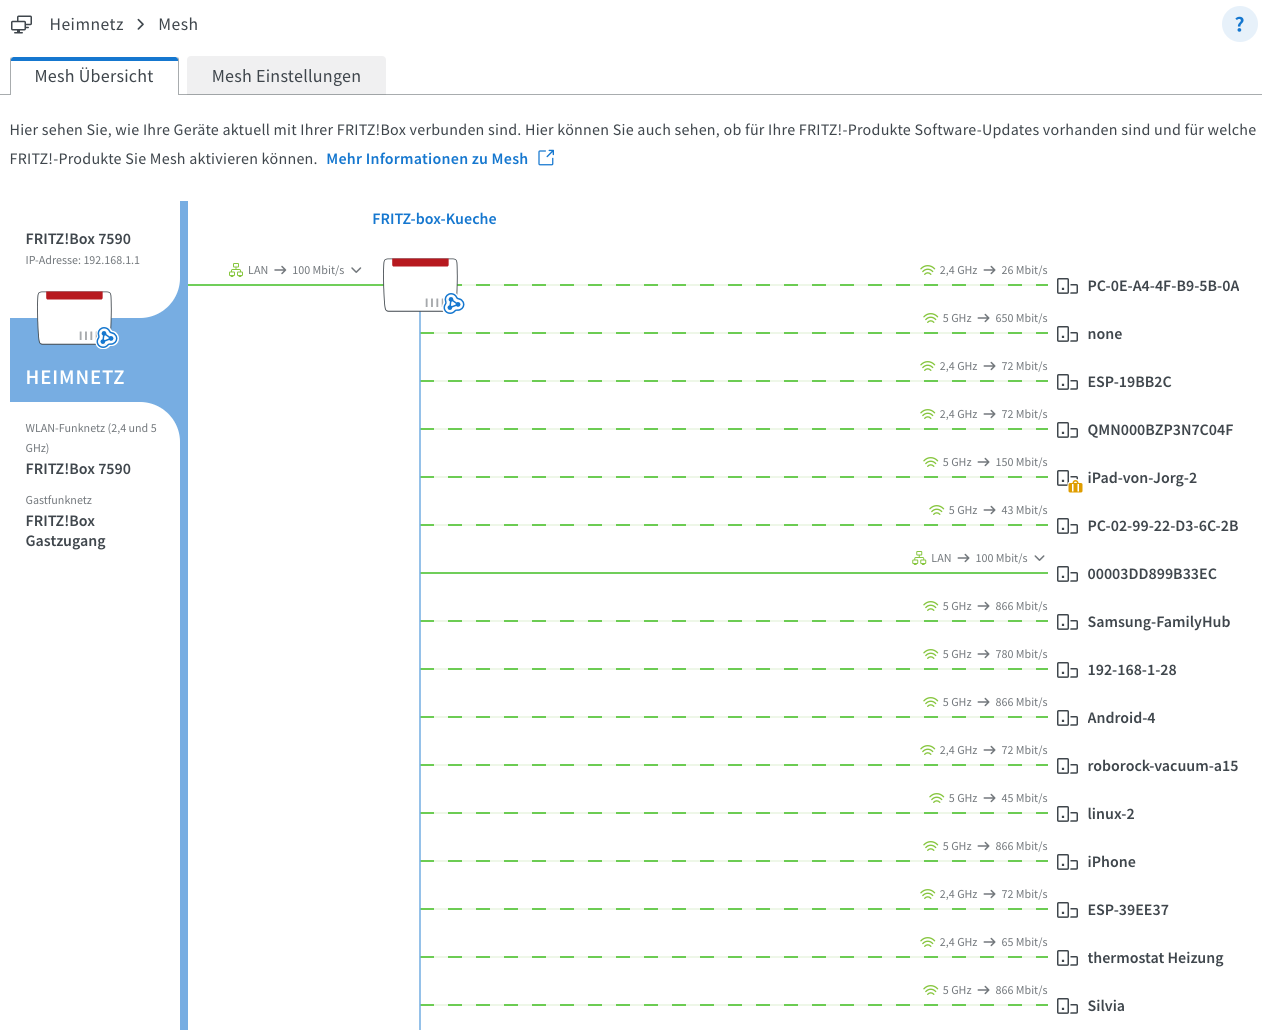The width and height of the screenshot is (1262, 1030).
Task: Select device name 00003DD899B33EC
Action: pyautogui.click(x=1152, y=574)
